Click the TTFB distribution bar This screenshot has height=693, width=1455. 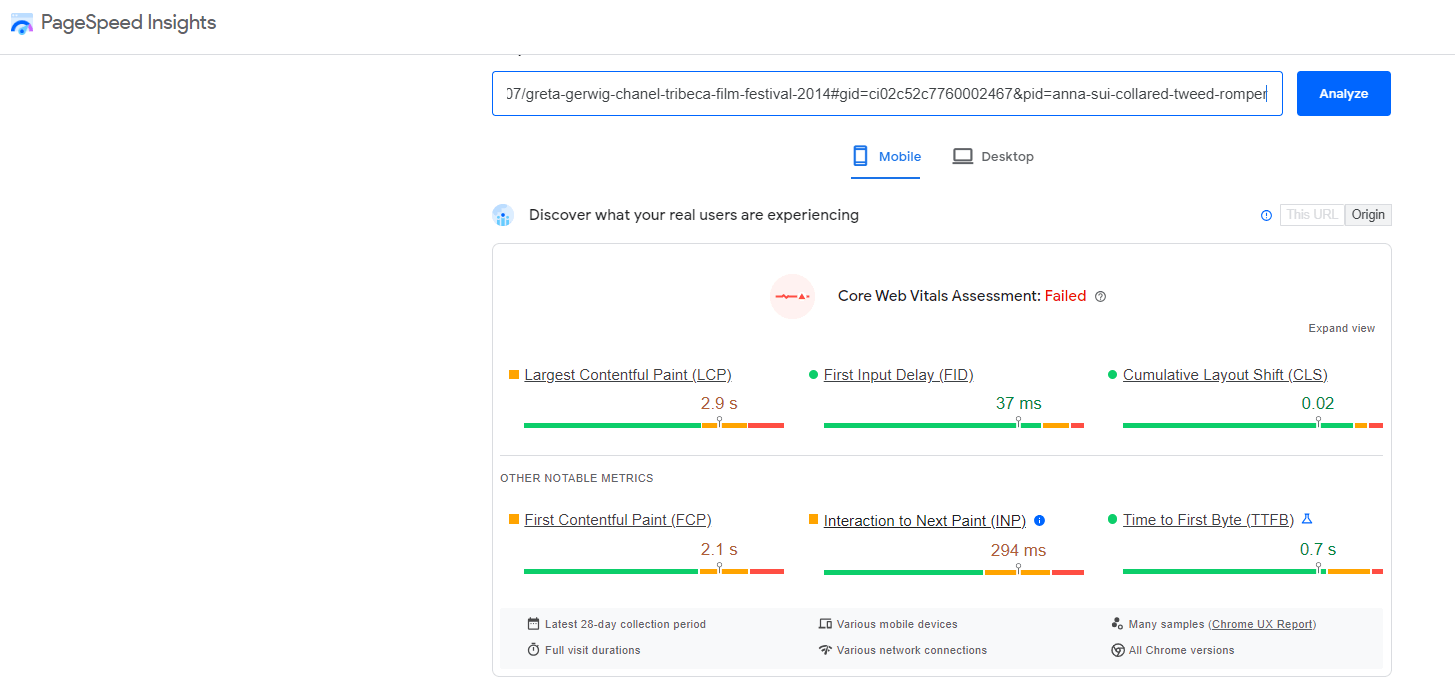click(1253, 571)
